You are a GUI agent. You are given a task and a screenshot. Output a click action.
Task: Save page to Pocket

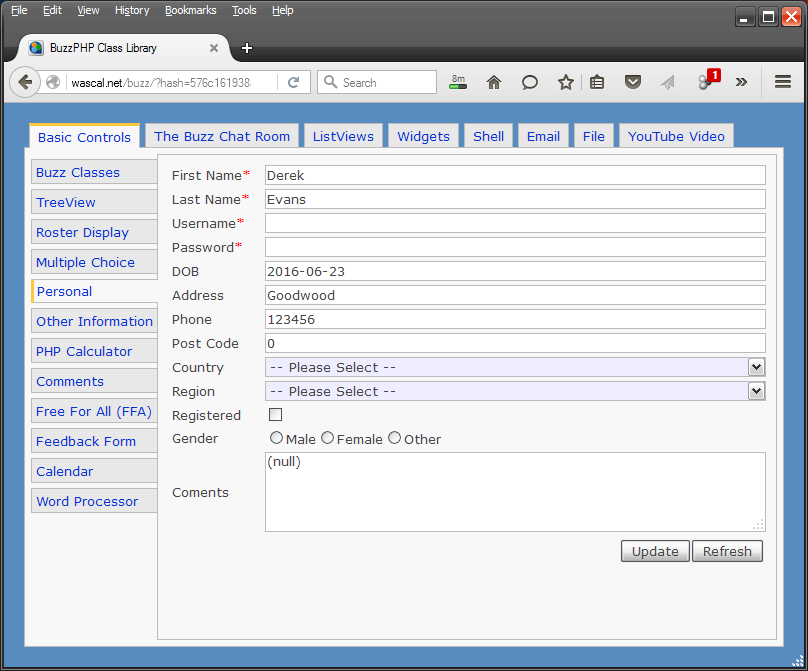pos(633,82)
